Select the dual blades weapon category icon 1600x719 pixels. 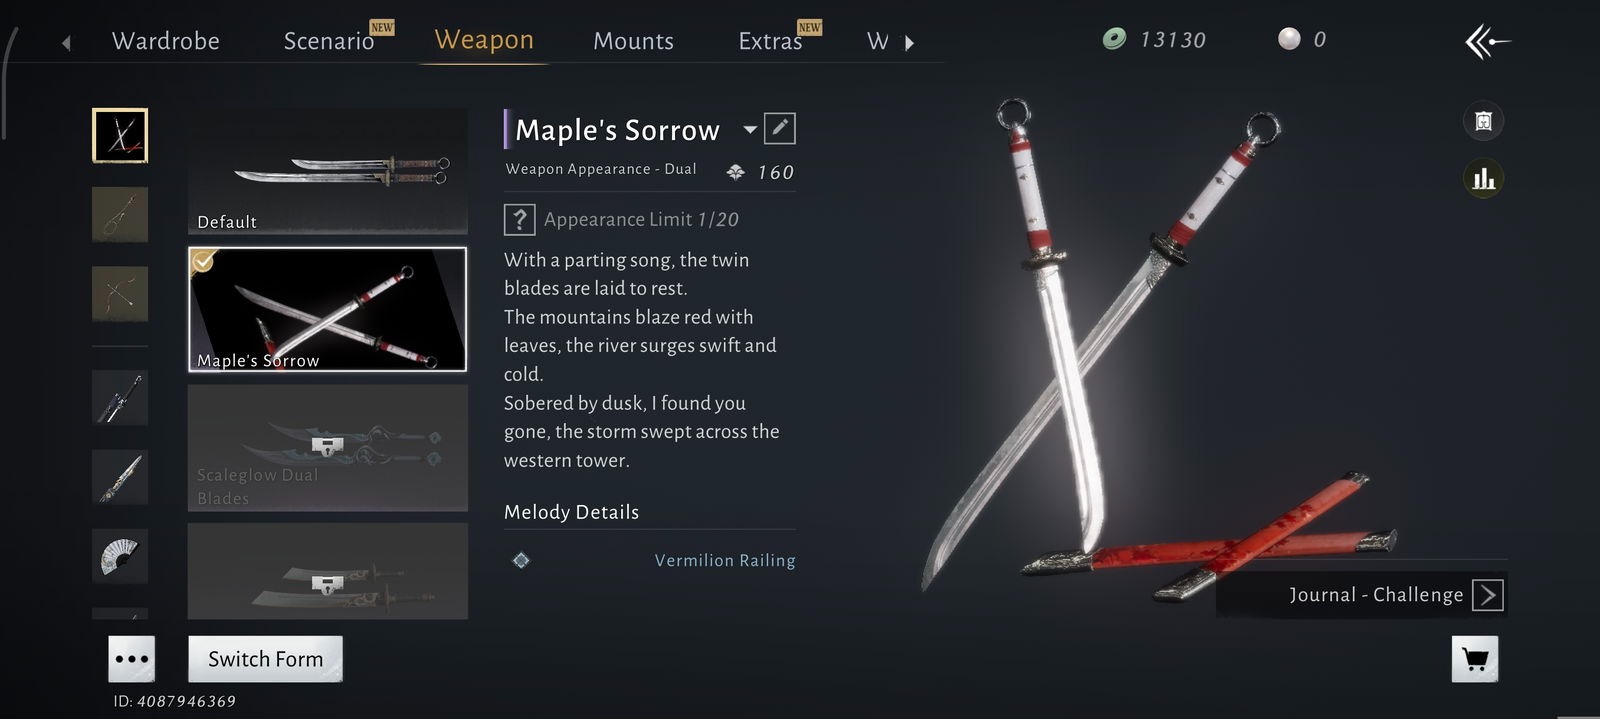(120, 135)
